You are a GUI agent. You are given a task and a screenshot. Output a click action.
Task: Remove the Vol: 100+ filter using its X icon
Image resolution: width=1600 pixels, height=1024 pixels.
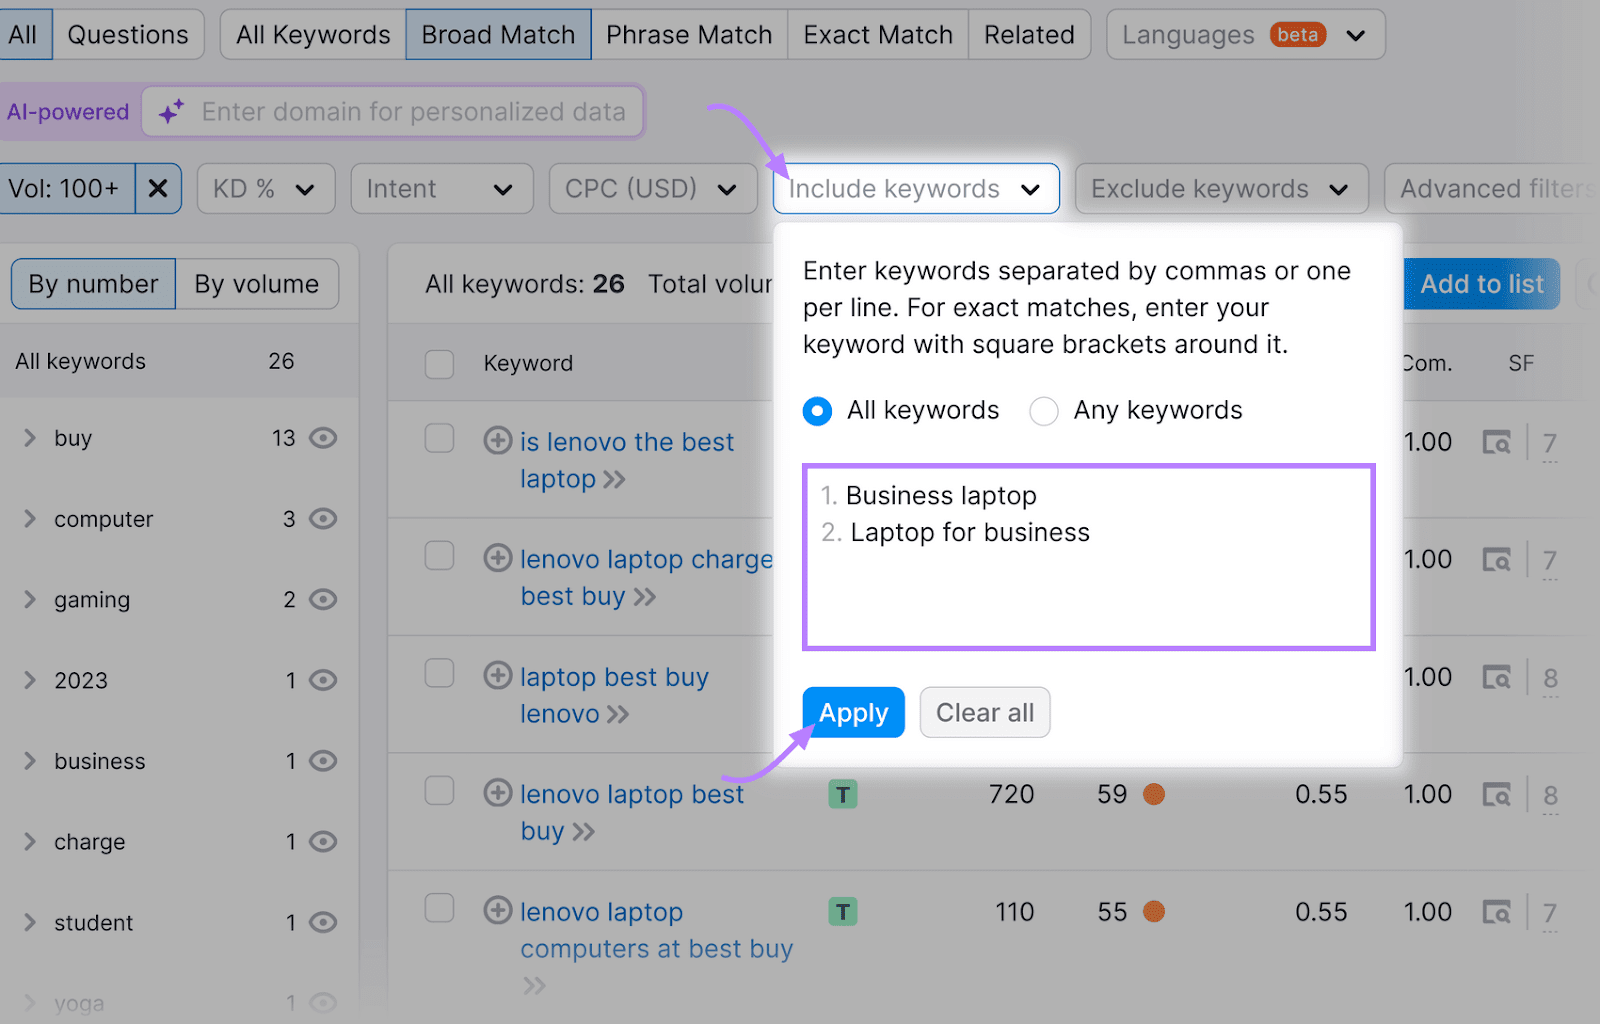click(x=158, y=188)
